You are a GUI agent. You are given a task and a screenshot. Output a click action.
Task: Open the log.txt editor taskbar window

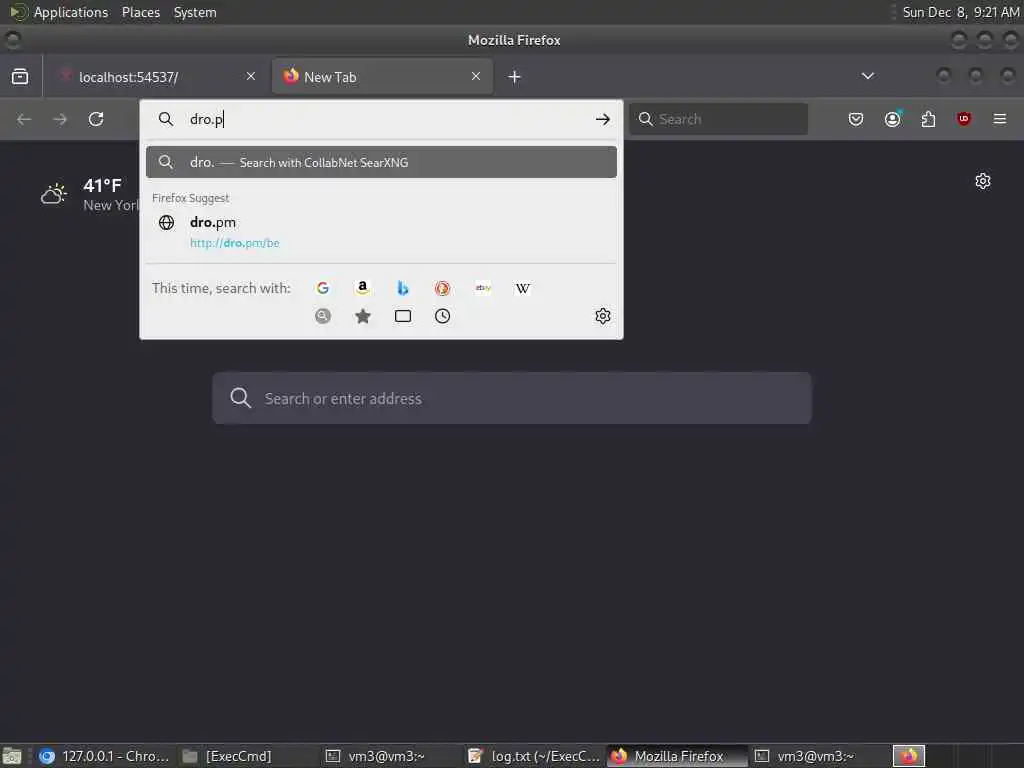click(534, 756)
